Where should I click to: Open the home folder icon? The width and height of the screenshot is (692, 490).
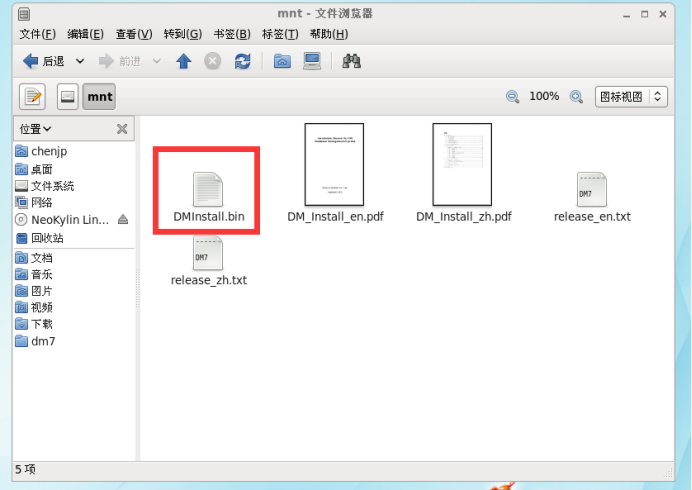point(282,61)
